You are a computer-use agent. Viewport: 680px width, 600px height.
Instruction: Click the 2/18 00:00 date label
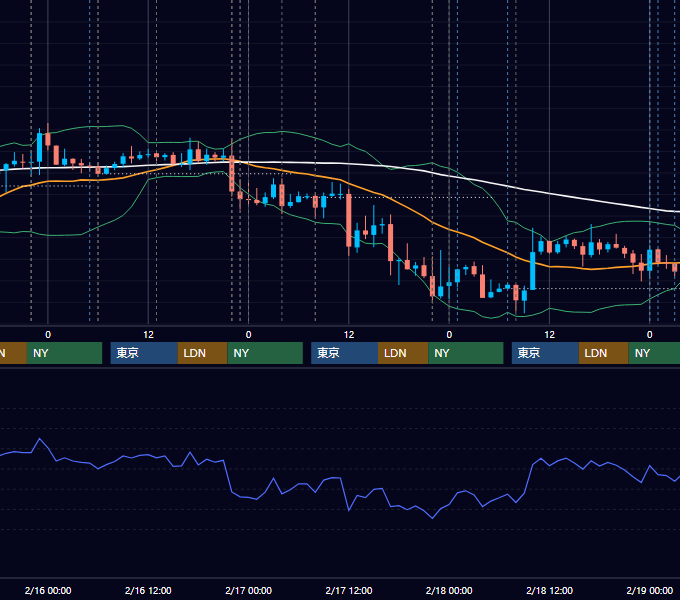pyautogui.click(x=449, y=590)
